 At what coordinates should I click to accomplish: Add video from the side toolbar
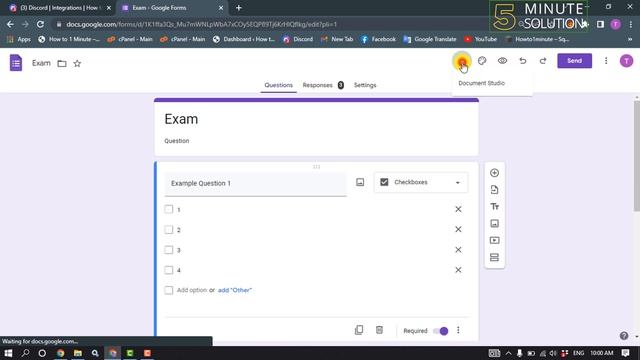pos(494,240)
